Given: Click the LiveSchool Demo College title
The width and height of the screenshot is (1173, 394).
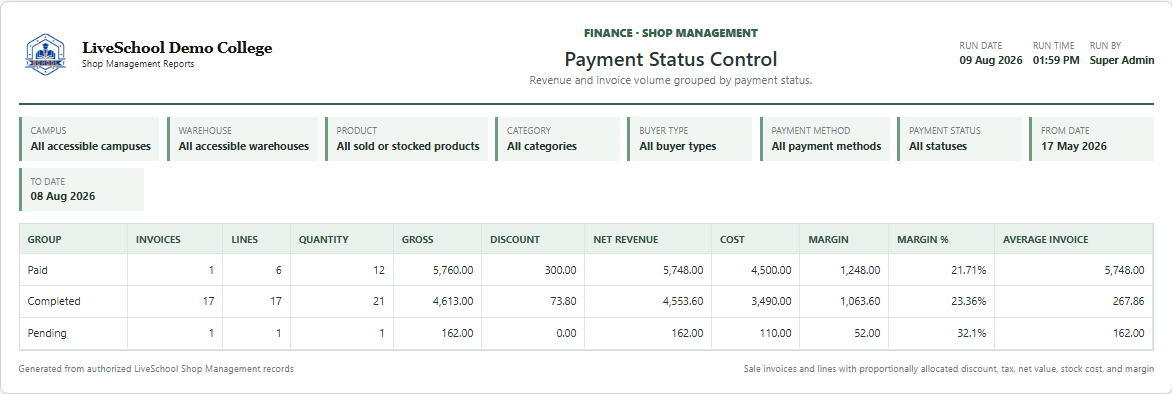Looking at the screenshot, I should pyautogui.click(x=177, y=49).
